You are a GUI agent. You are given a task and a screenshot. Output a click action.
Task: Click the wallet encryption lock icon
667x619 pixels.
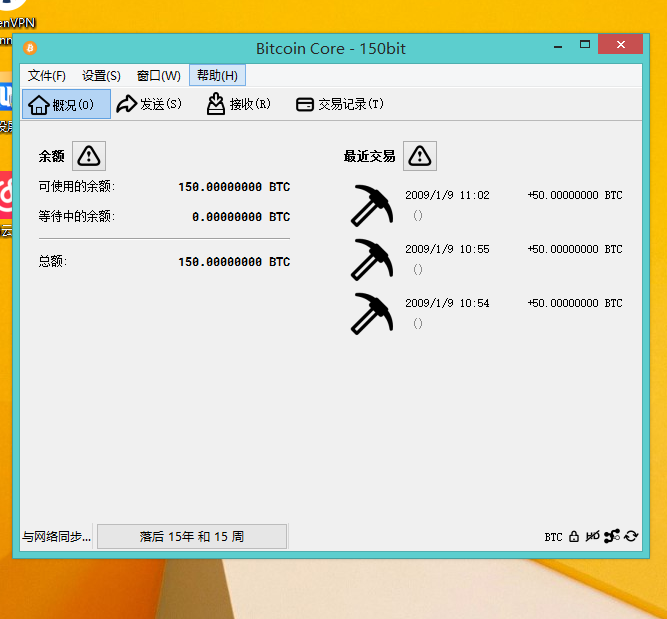tap(574, 537)
